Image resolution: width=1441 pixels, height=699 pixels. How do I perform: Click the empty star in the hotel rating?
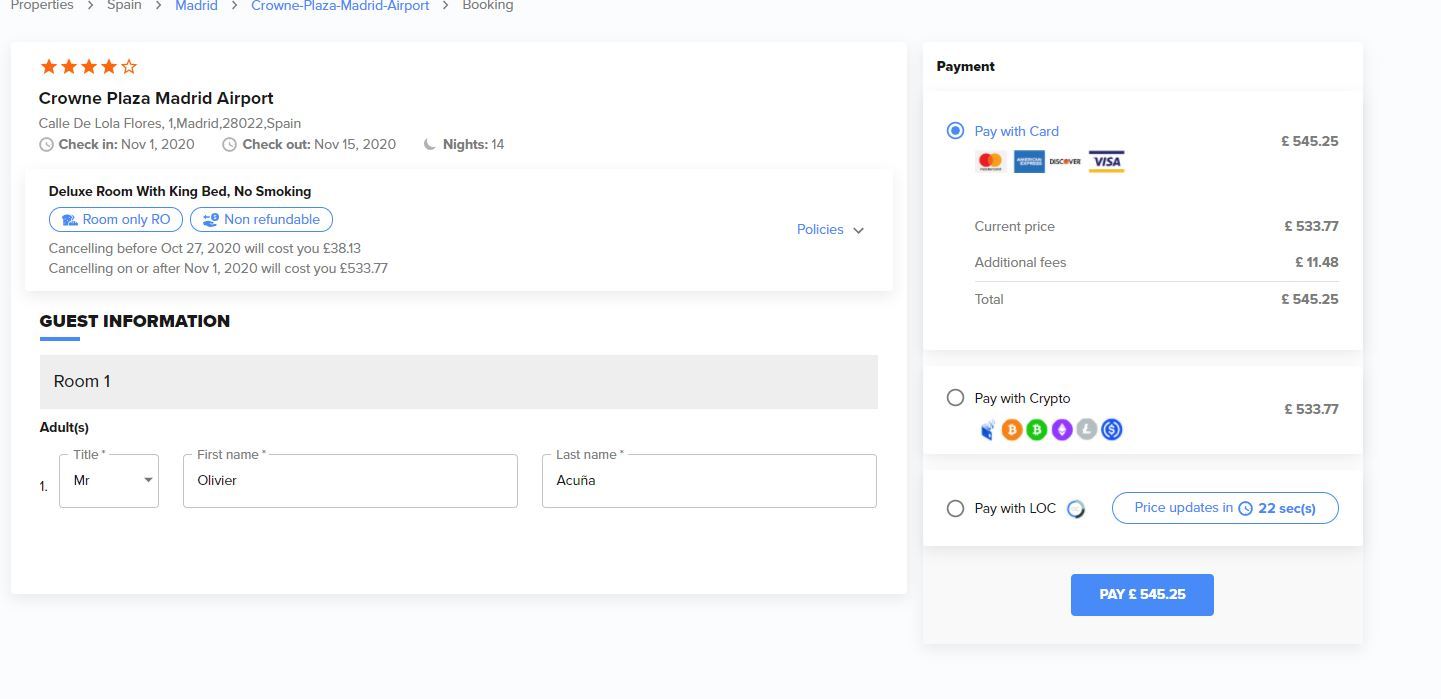tap(129, 67)
